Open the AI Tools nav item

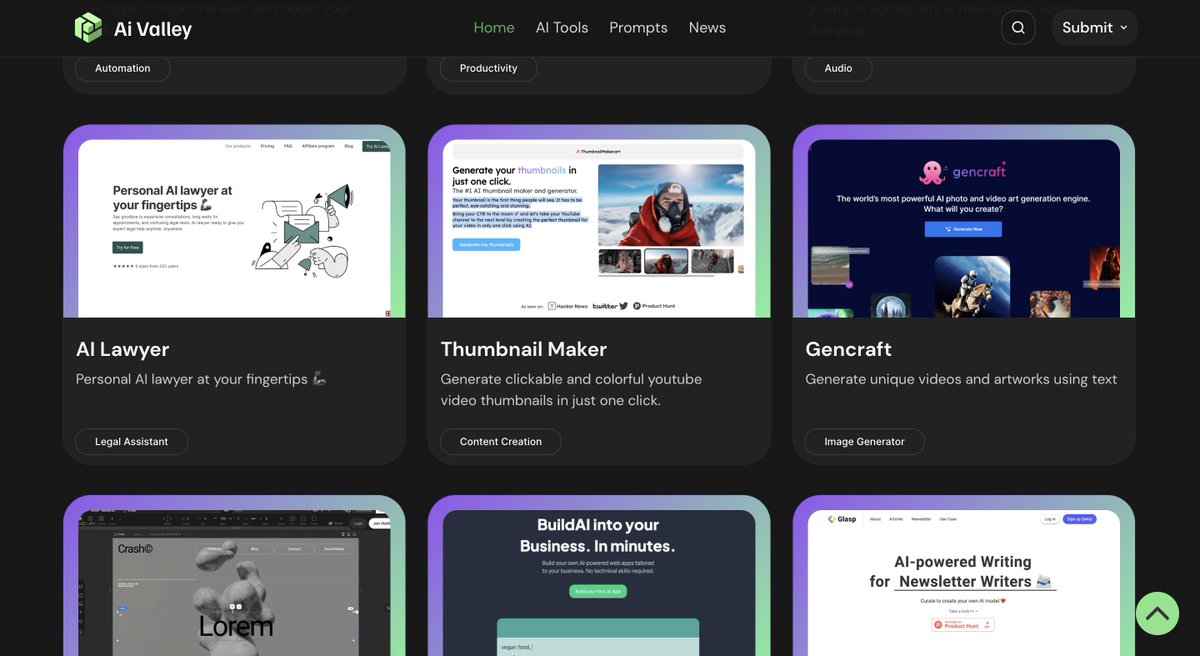click(x=562, y=28)
